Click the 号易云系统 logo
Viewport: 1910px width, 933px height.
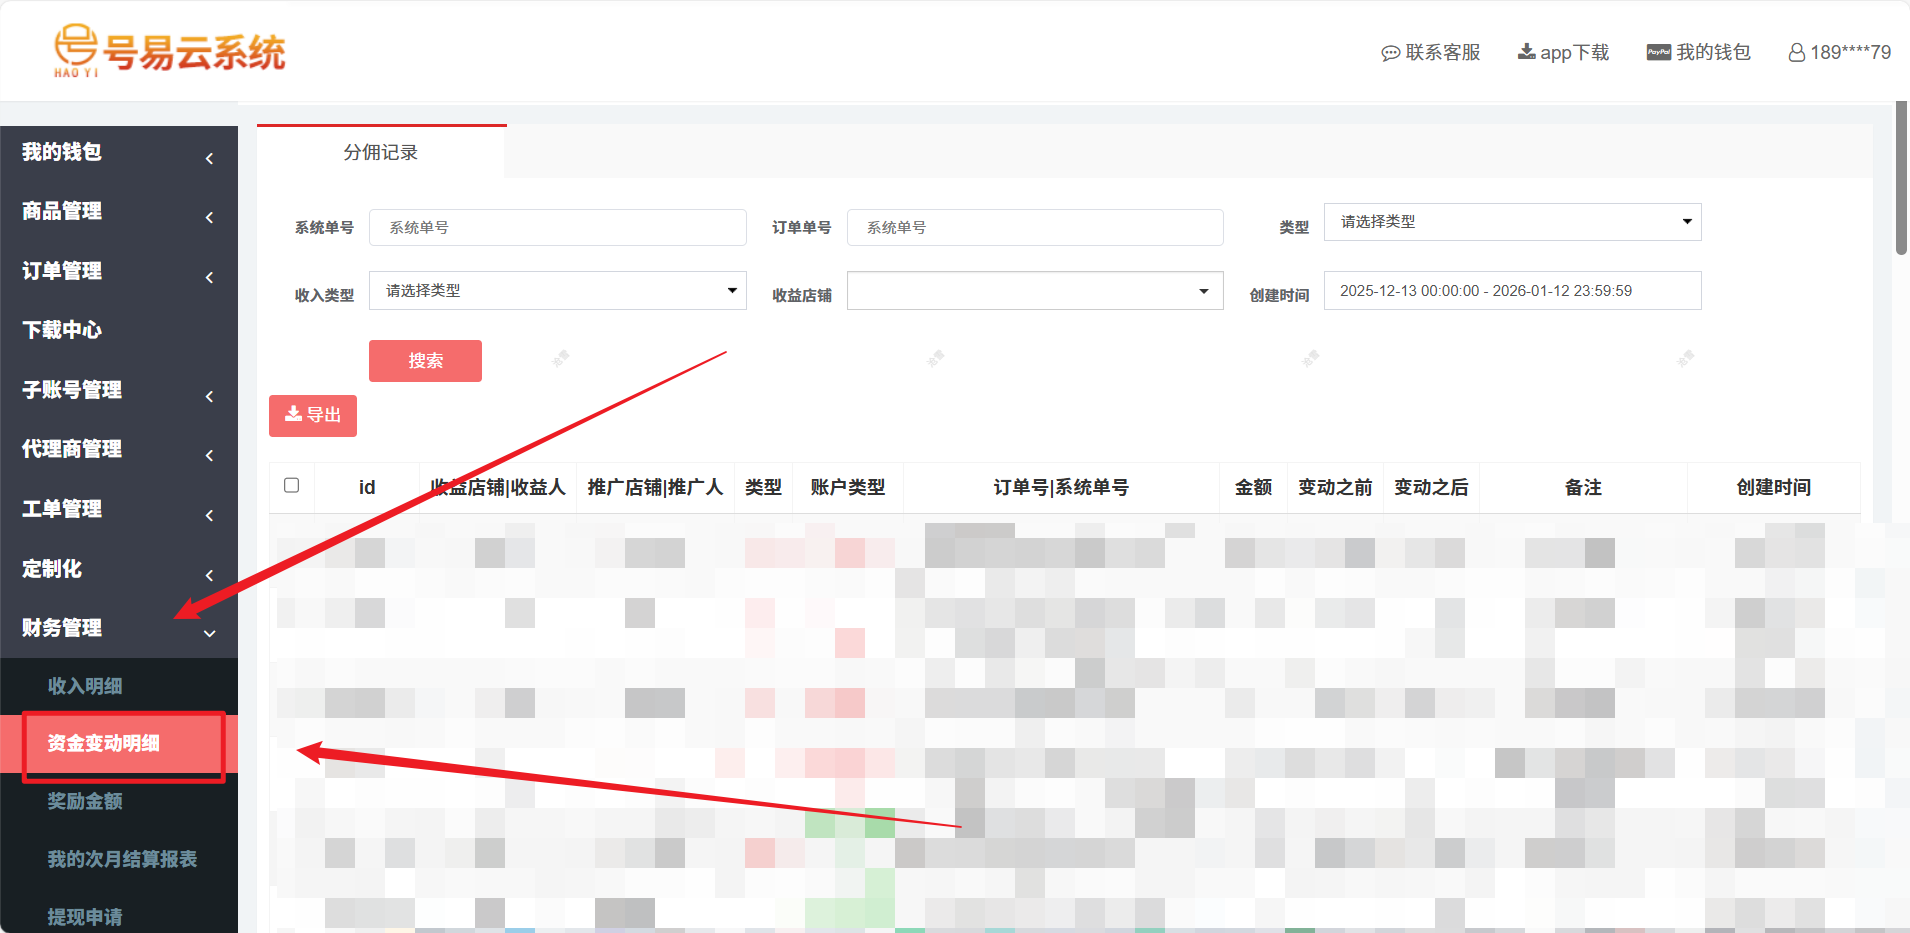point(170,50)
